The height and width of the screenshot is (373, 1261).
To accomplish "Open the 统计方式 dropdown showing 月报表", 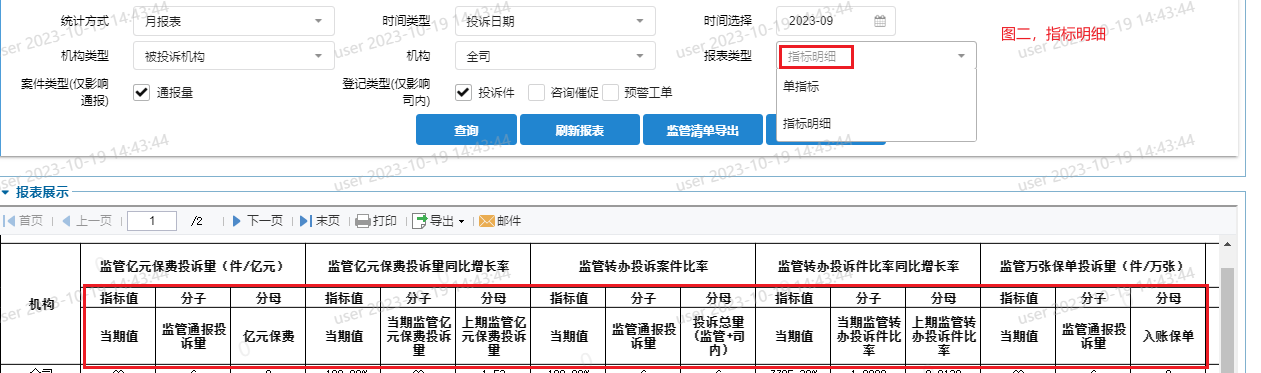I will pyautogui.click(x=234, y=20).
